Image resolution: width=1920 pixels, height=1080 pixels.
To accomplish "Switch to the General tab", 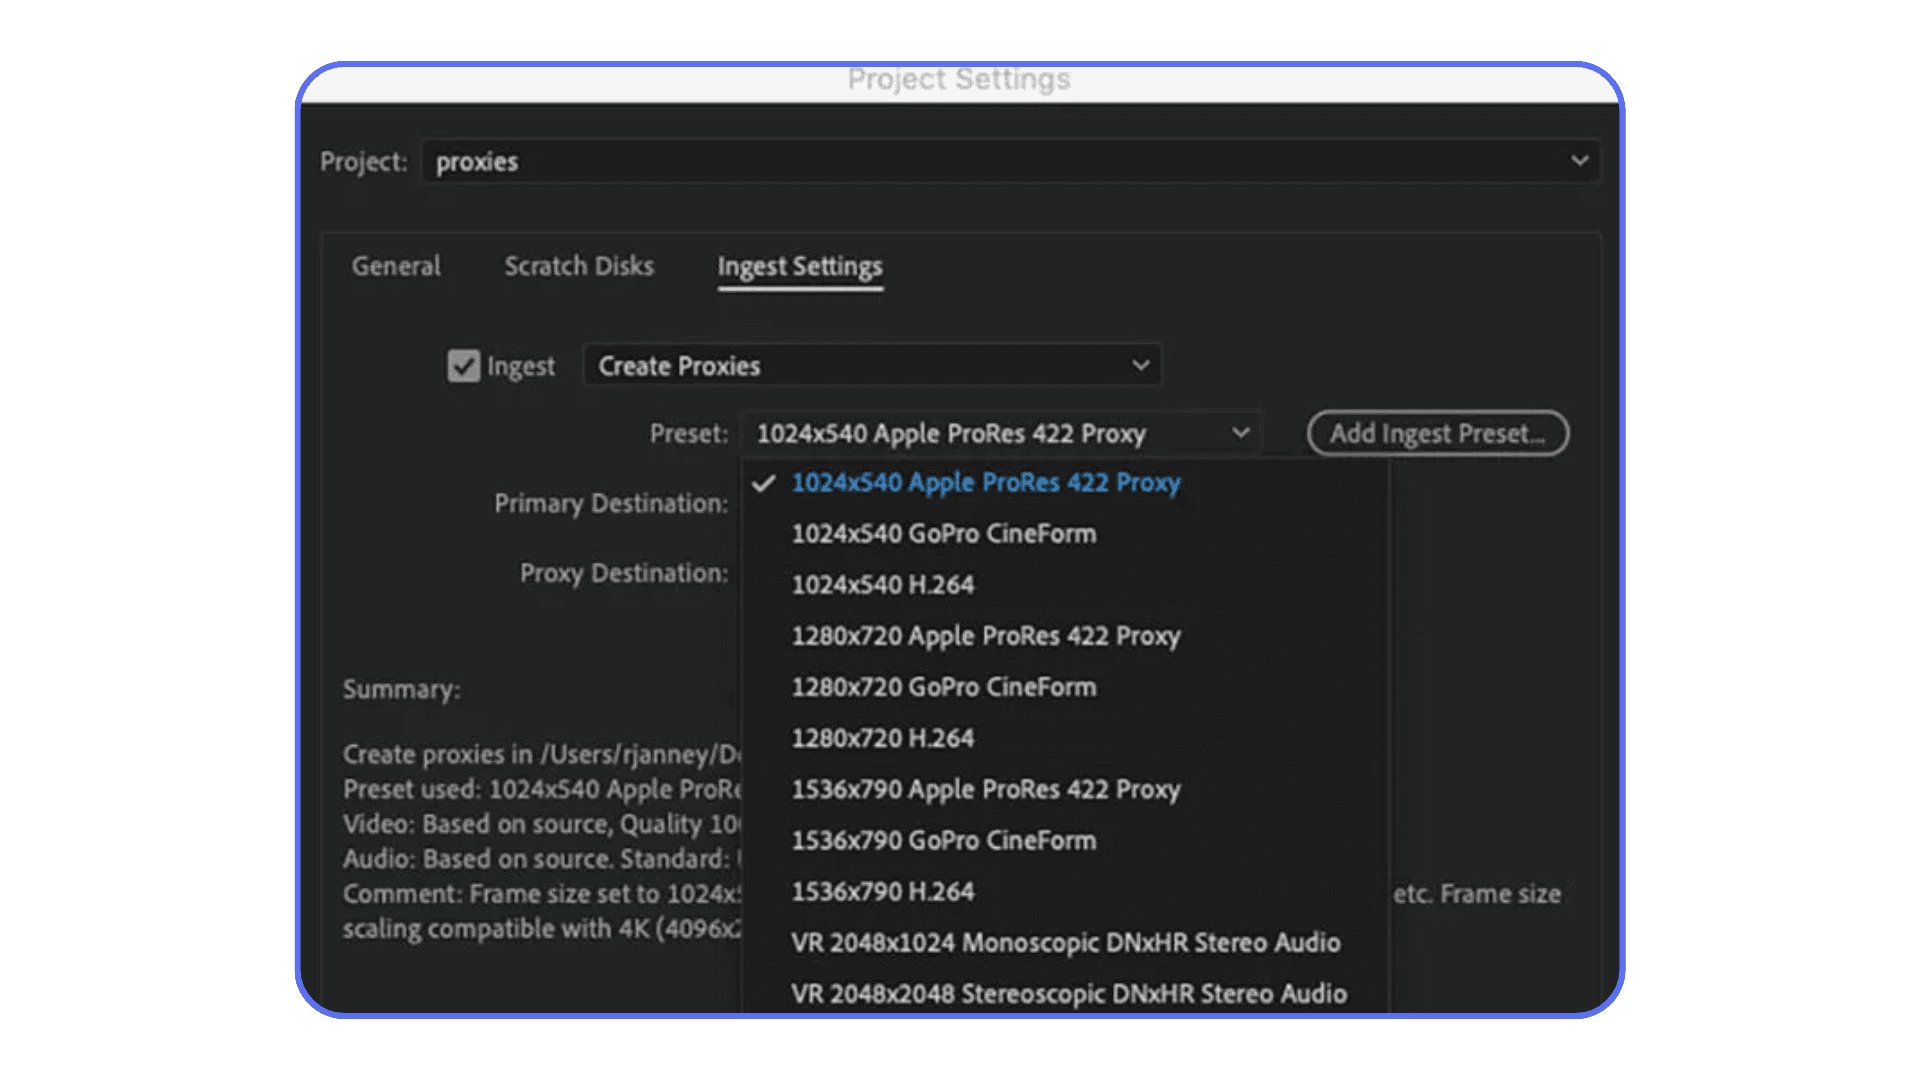I will [396, 266].
